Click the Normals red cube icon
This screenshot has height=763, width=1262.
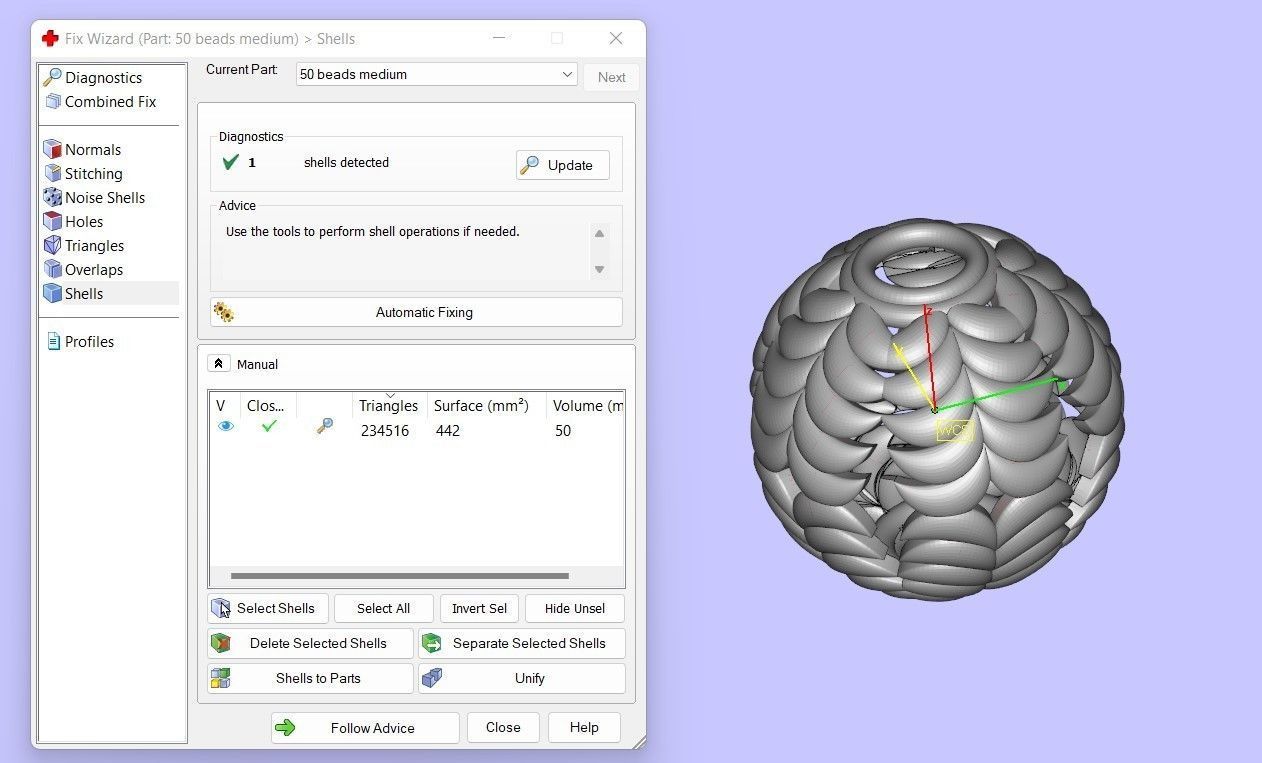point(52,149)
